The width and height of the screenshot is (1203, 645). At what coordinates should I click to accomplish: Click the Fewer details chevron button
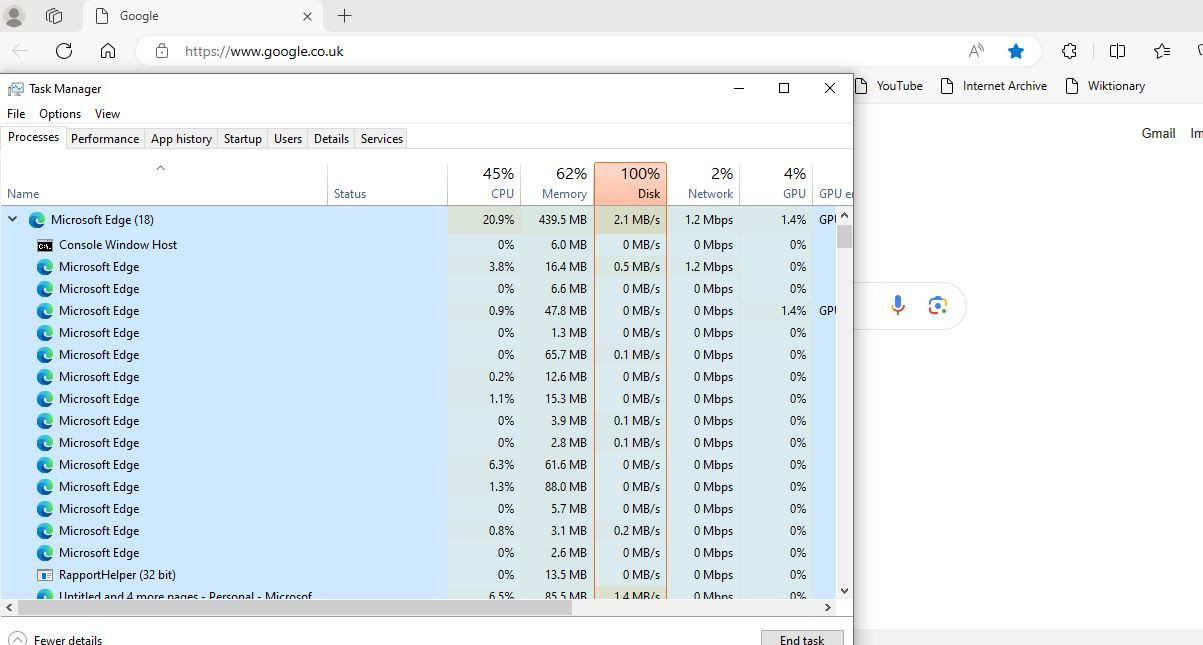(17, 639)
